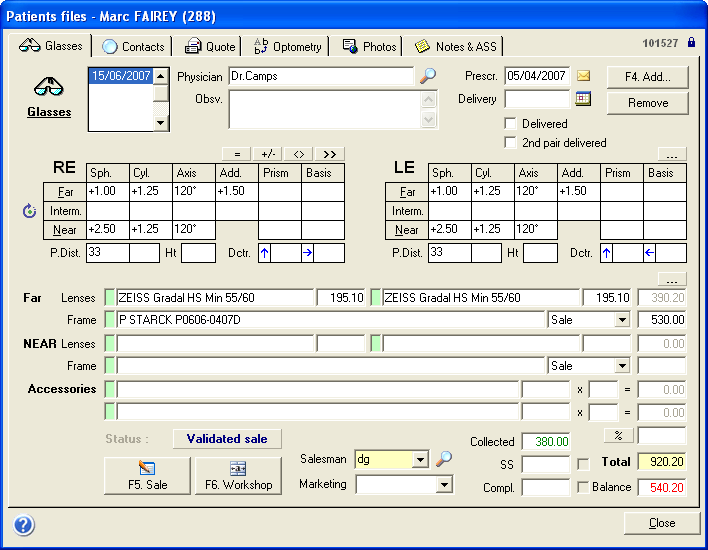Viewport: 708px width, 550px height.
Task: Open the calendar icon beside Delivery field
Action: (x=584, y=98)
